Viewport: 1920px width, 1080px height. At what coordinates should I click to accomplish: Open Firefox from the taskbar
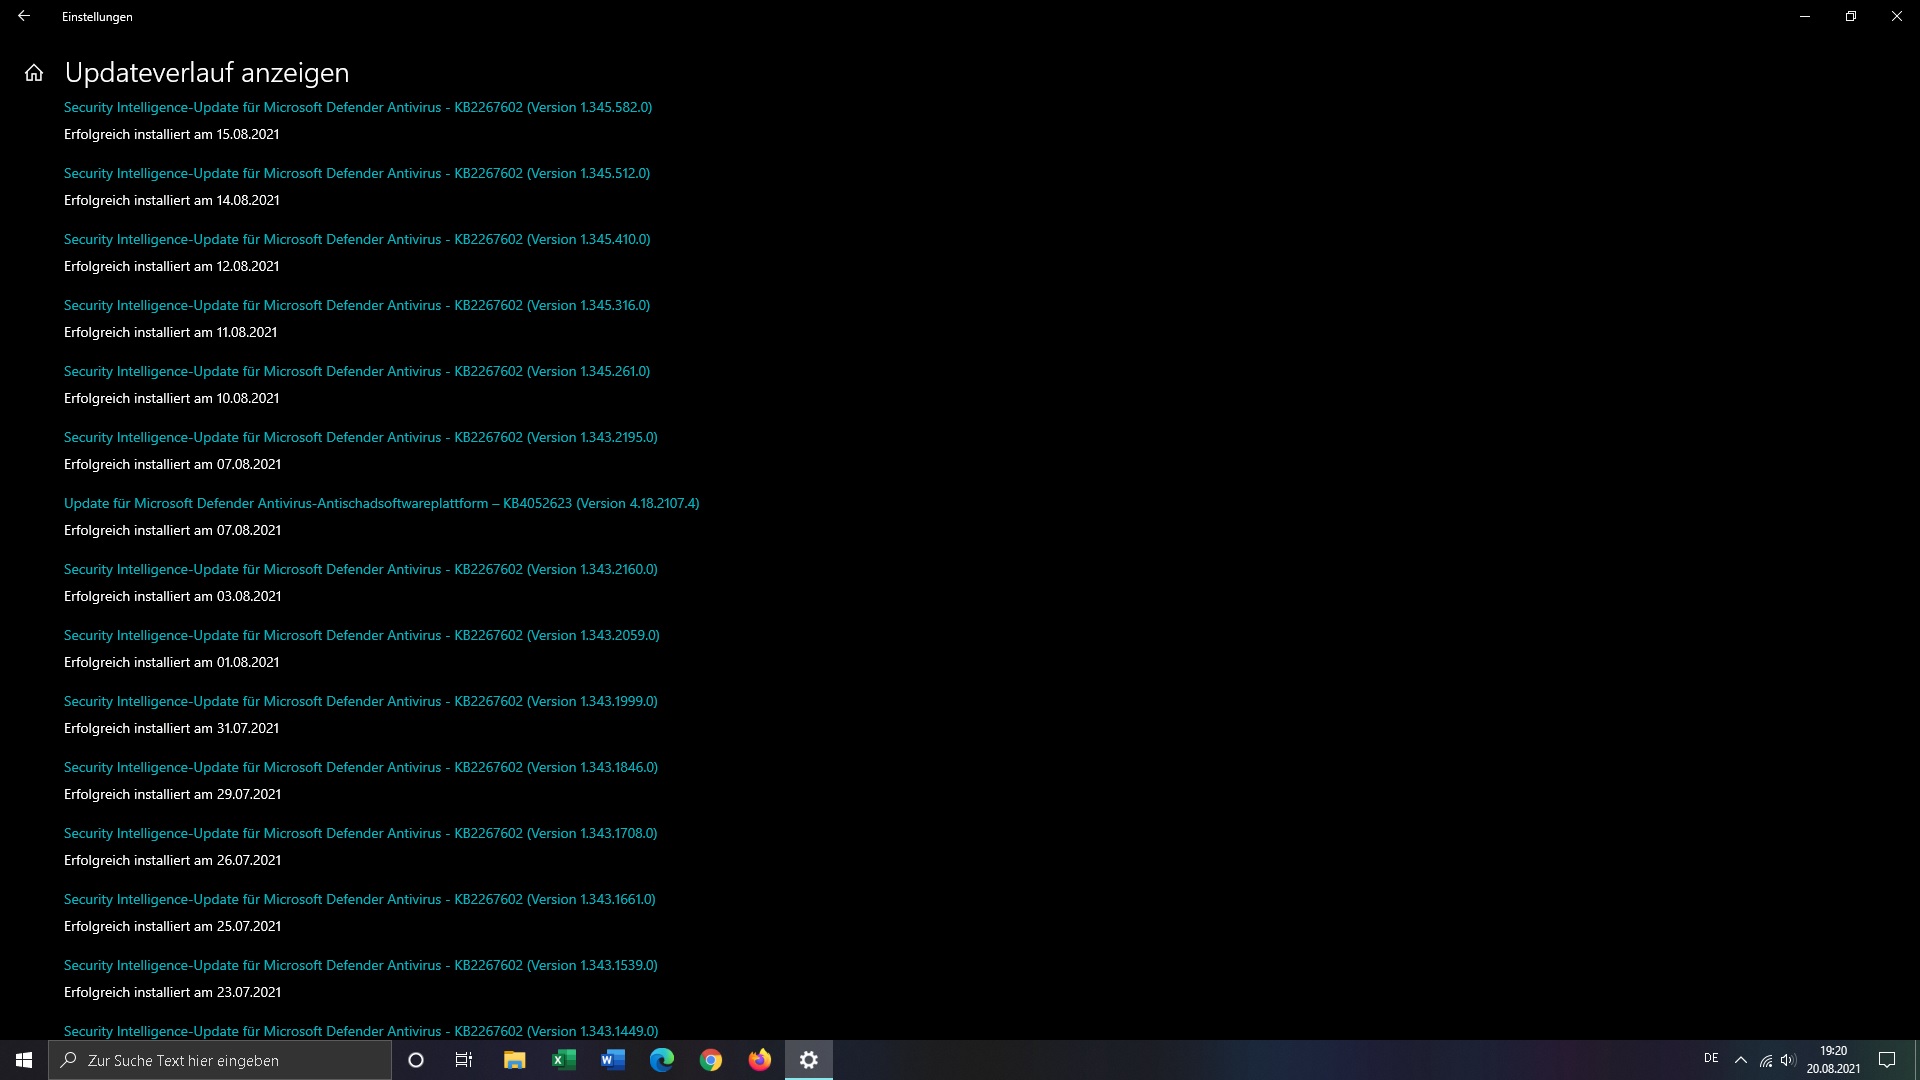point(760,1060)
